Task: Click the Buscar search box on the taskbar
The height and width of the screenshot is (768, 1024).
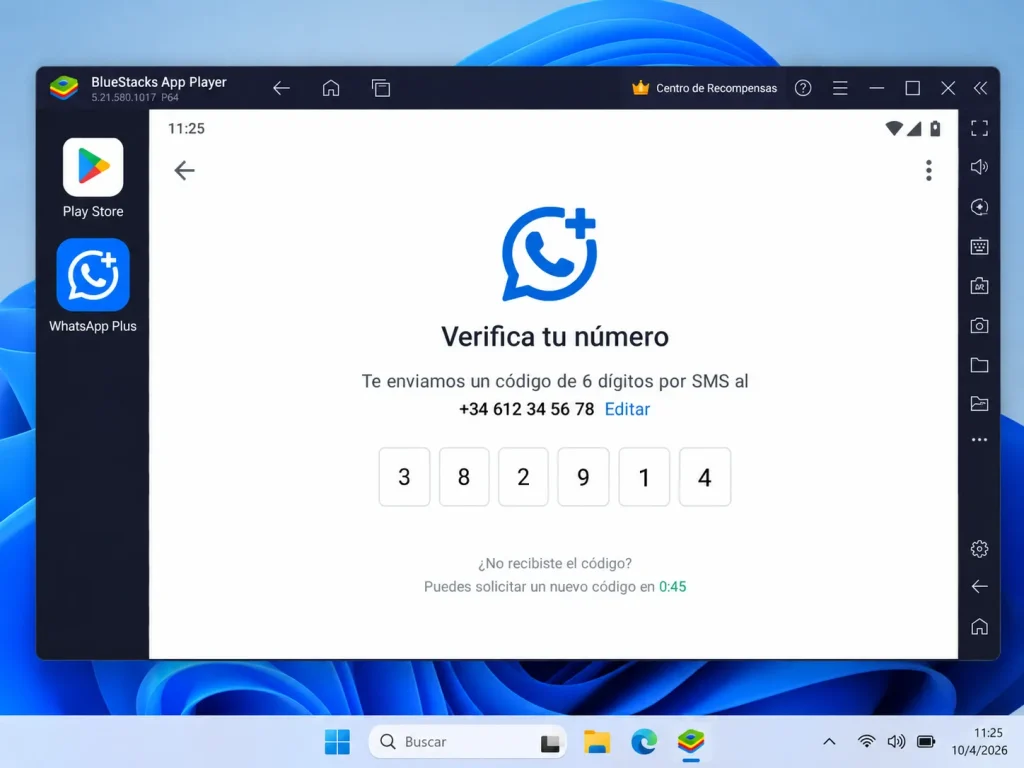Action: (468, 742)
